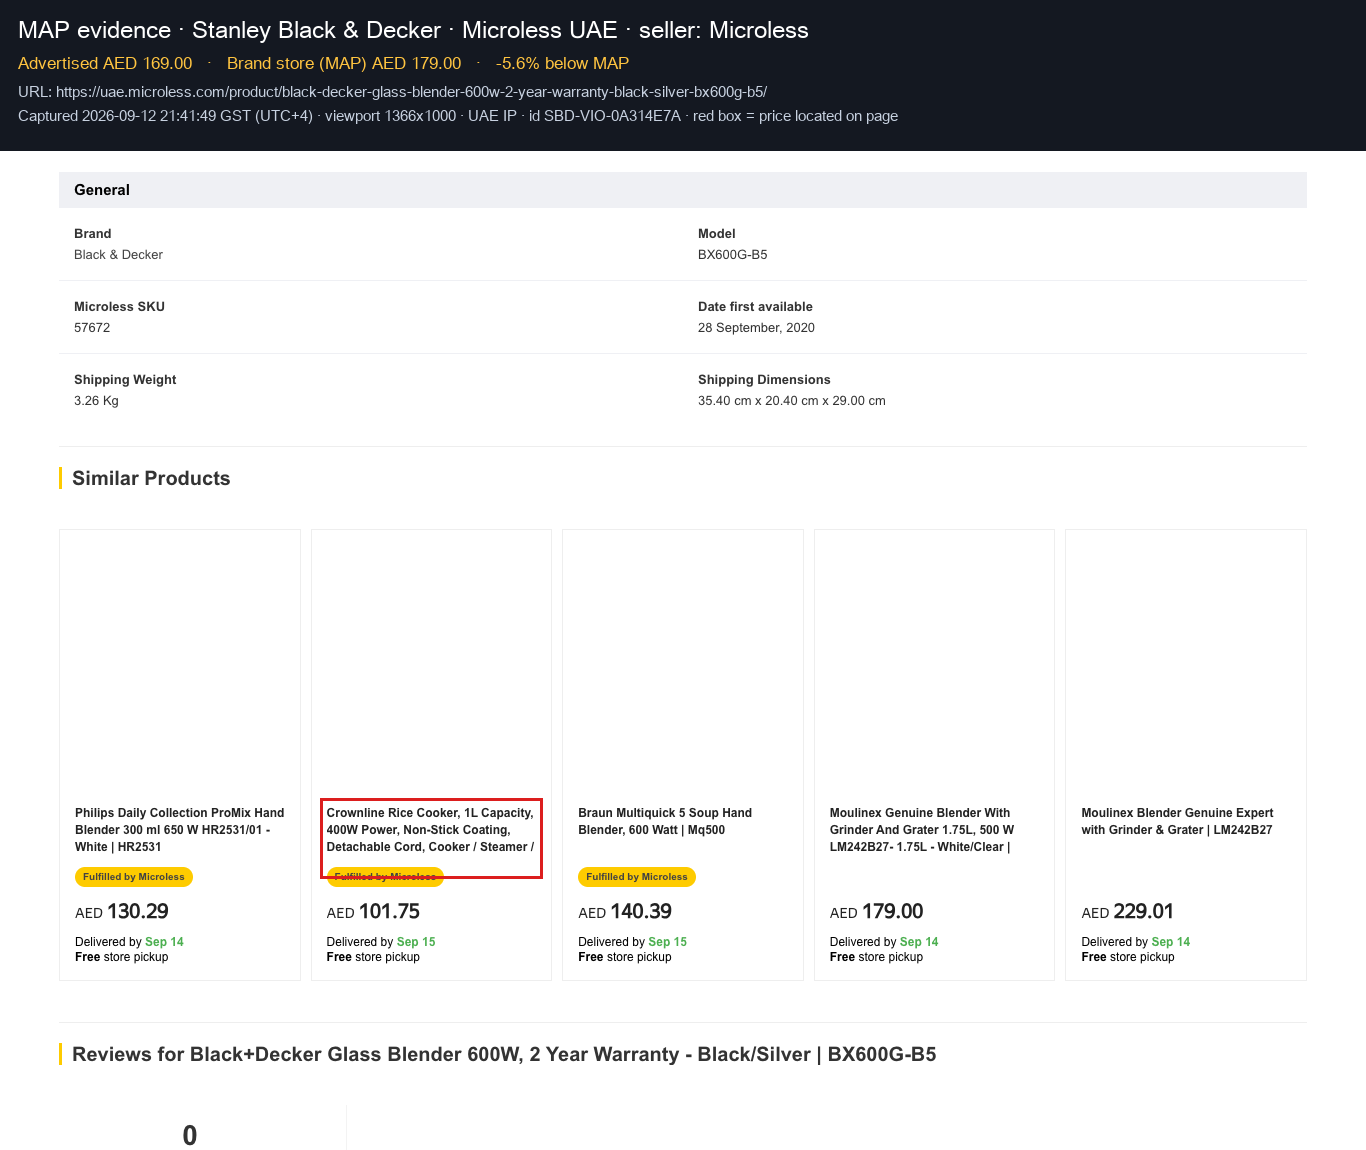Click Fulfilled by Microless badge on Braun card
This screenshot has height=1150, width=1366.
(x=637, y=877)
